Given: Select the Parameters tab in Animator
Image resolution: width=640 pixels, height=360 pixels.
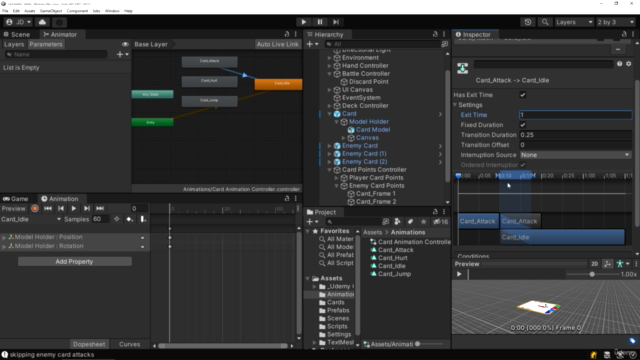Looking at the screenshot, I should point(46,44).
